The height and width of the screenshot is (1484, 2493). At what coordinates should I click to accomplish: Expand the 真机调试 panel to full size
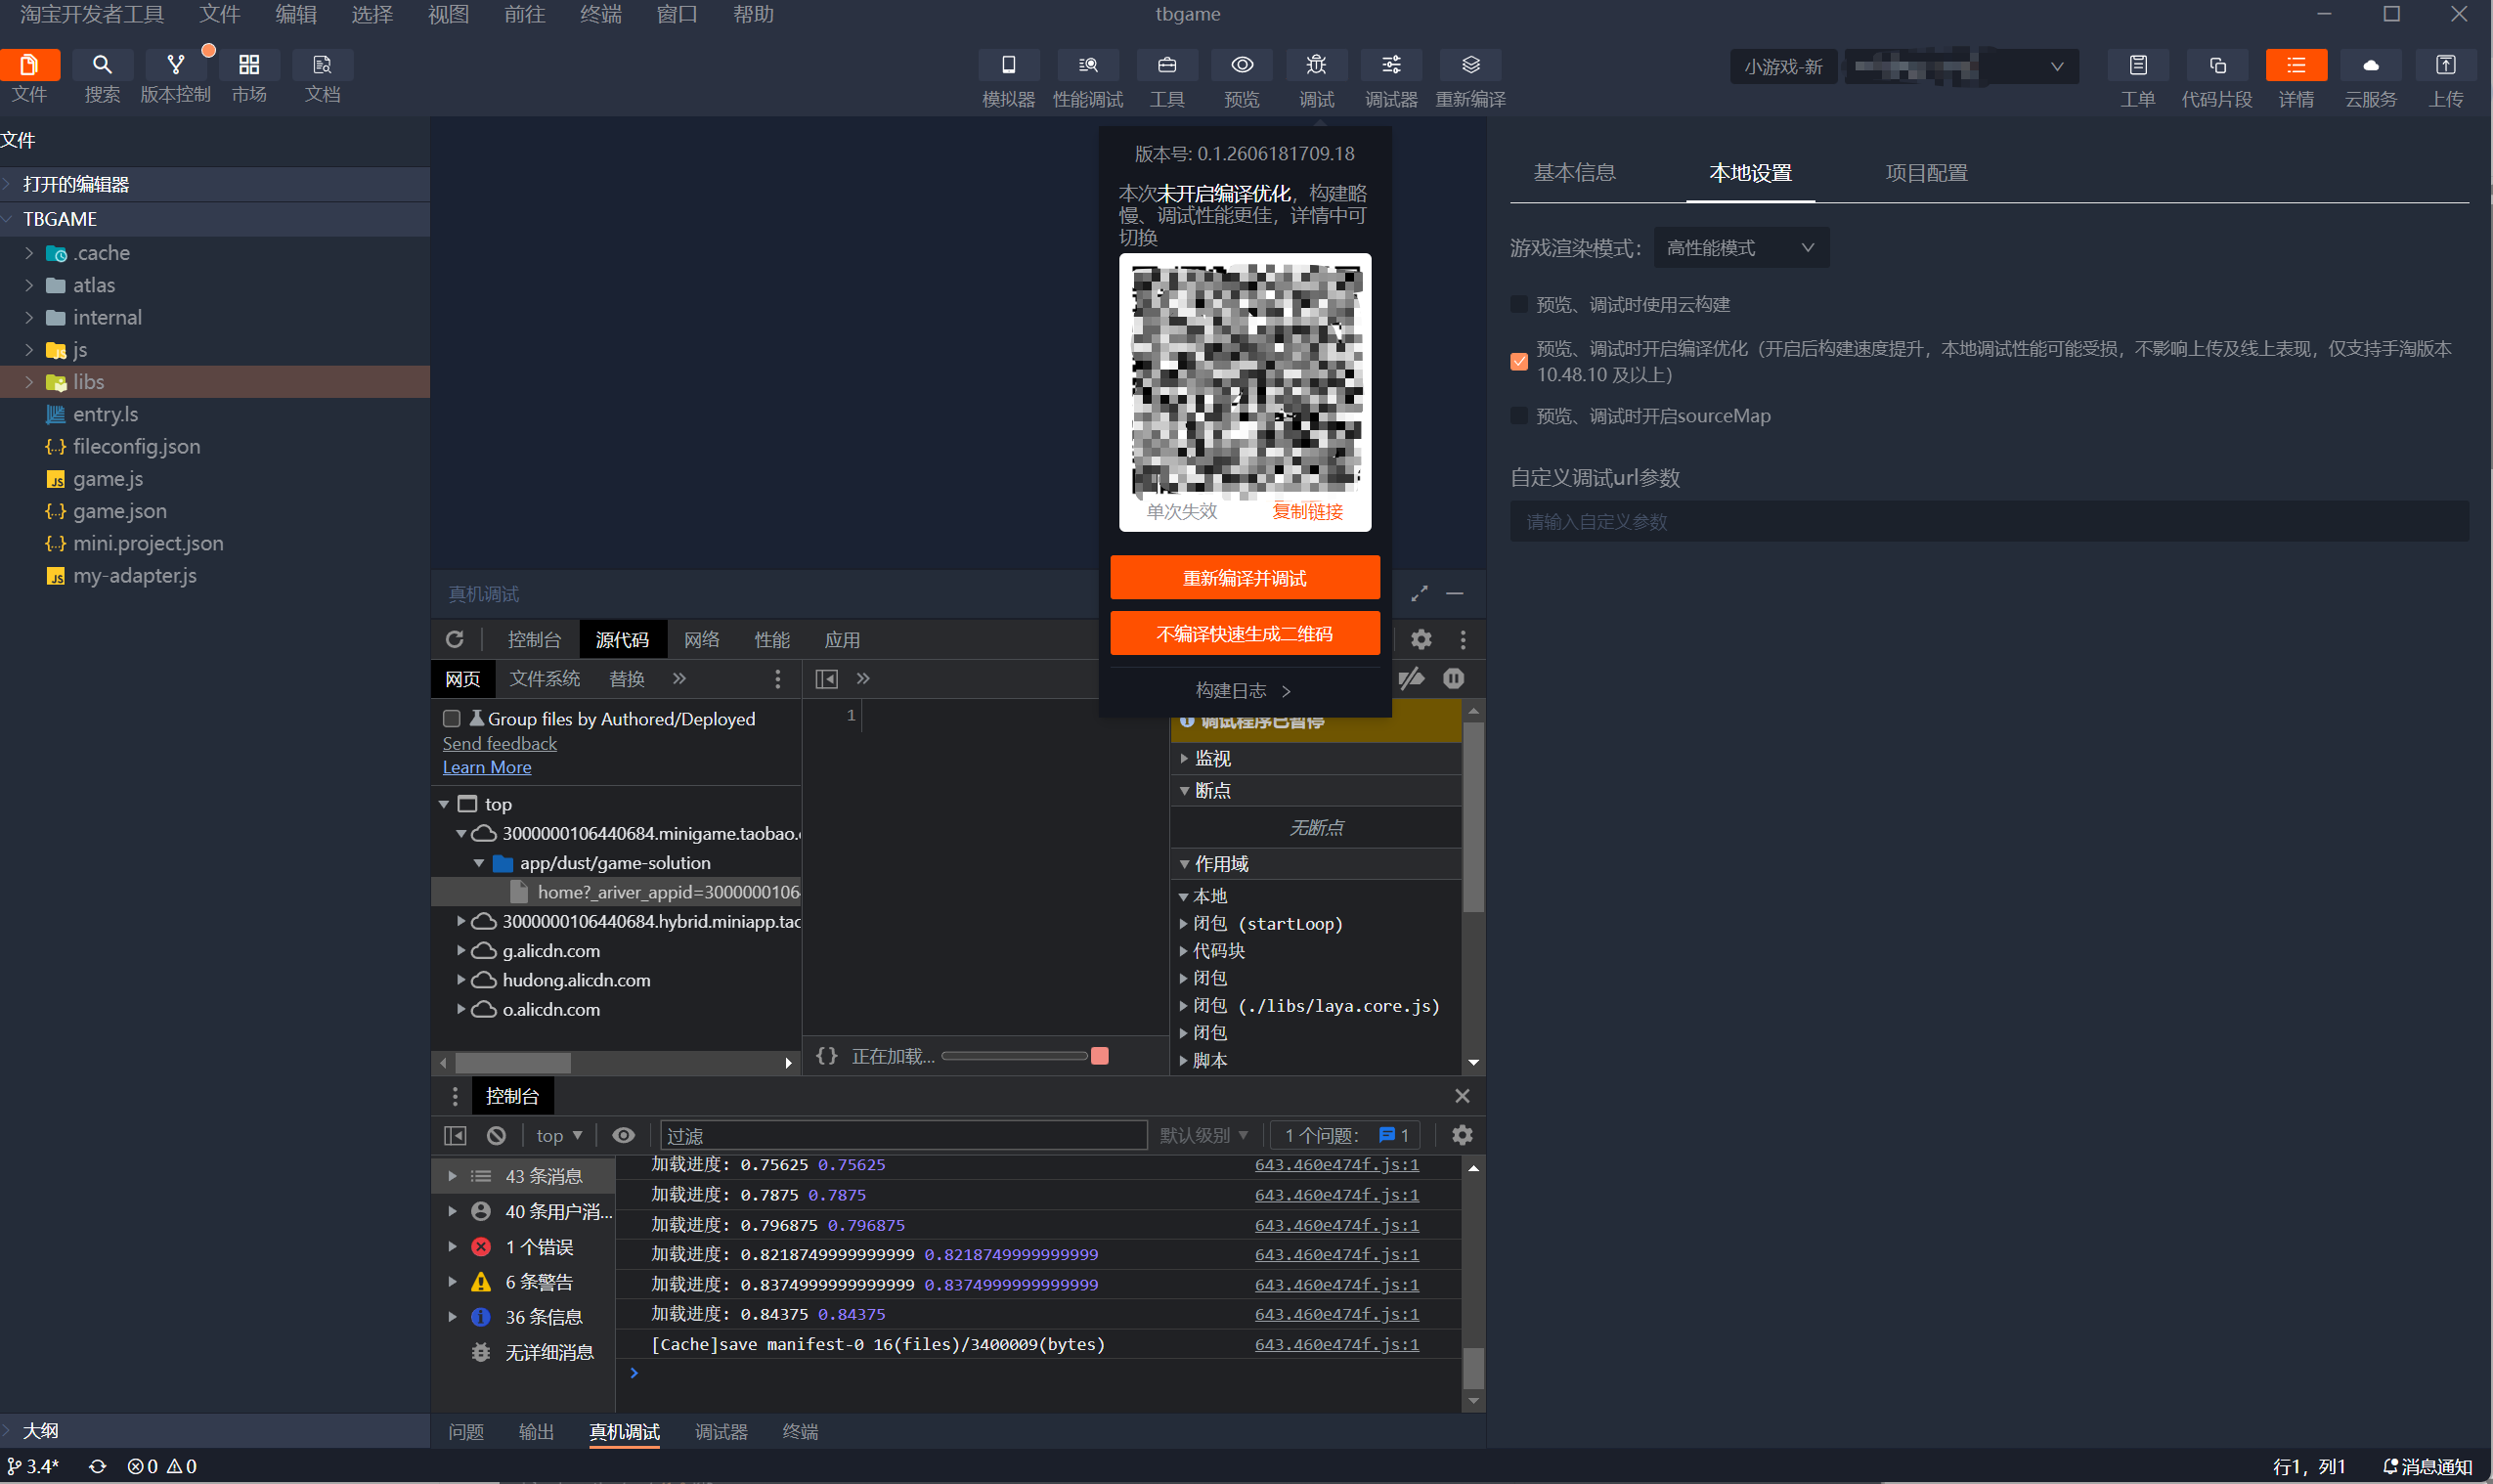tap(1419, 594)
